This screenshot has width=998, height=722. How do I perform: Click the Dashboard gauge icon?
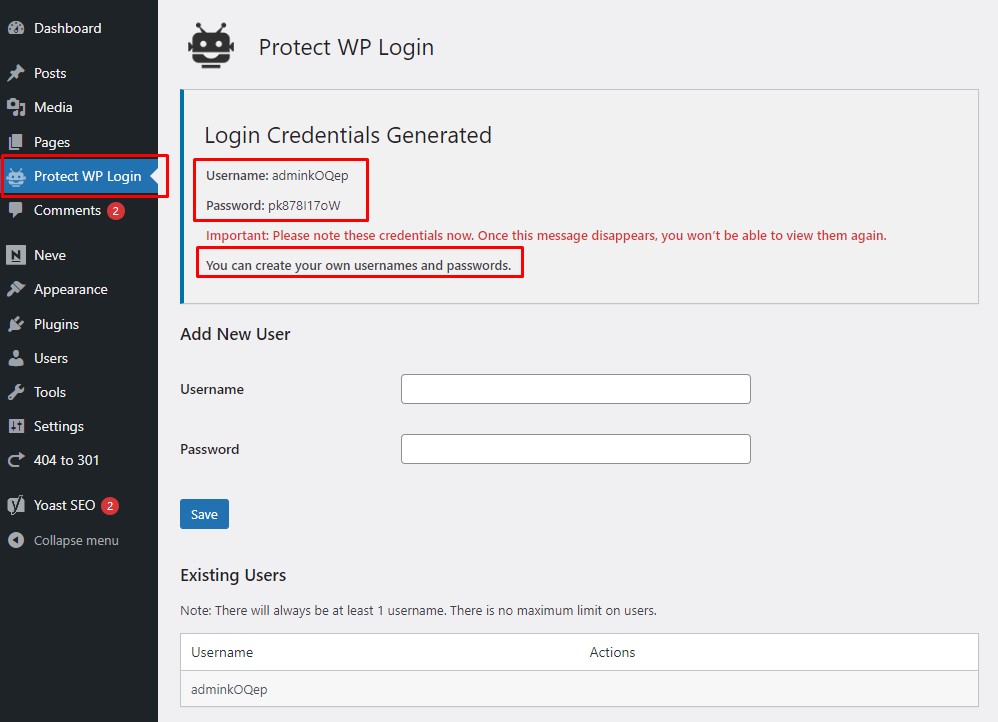(16, 28)
